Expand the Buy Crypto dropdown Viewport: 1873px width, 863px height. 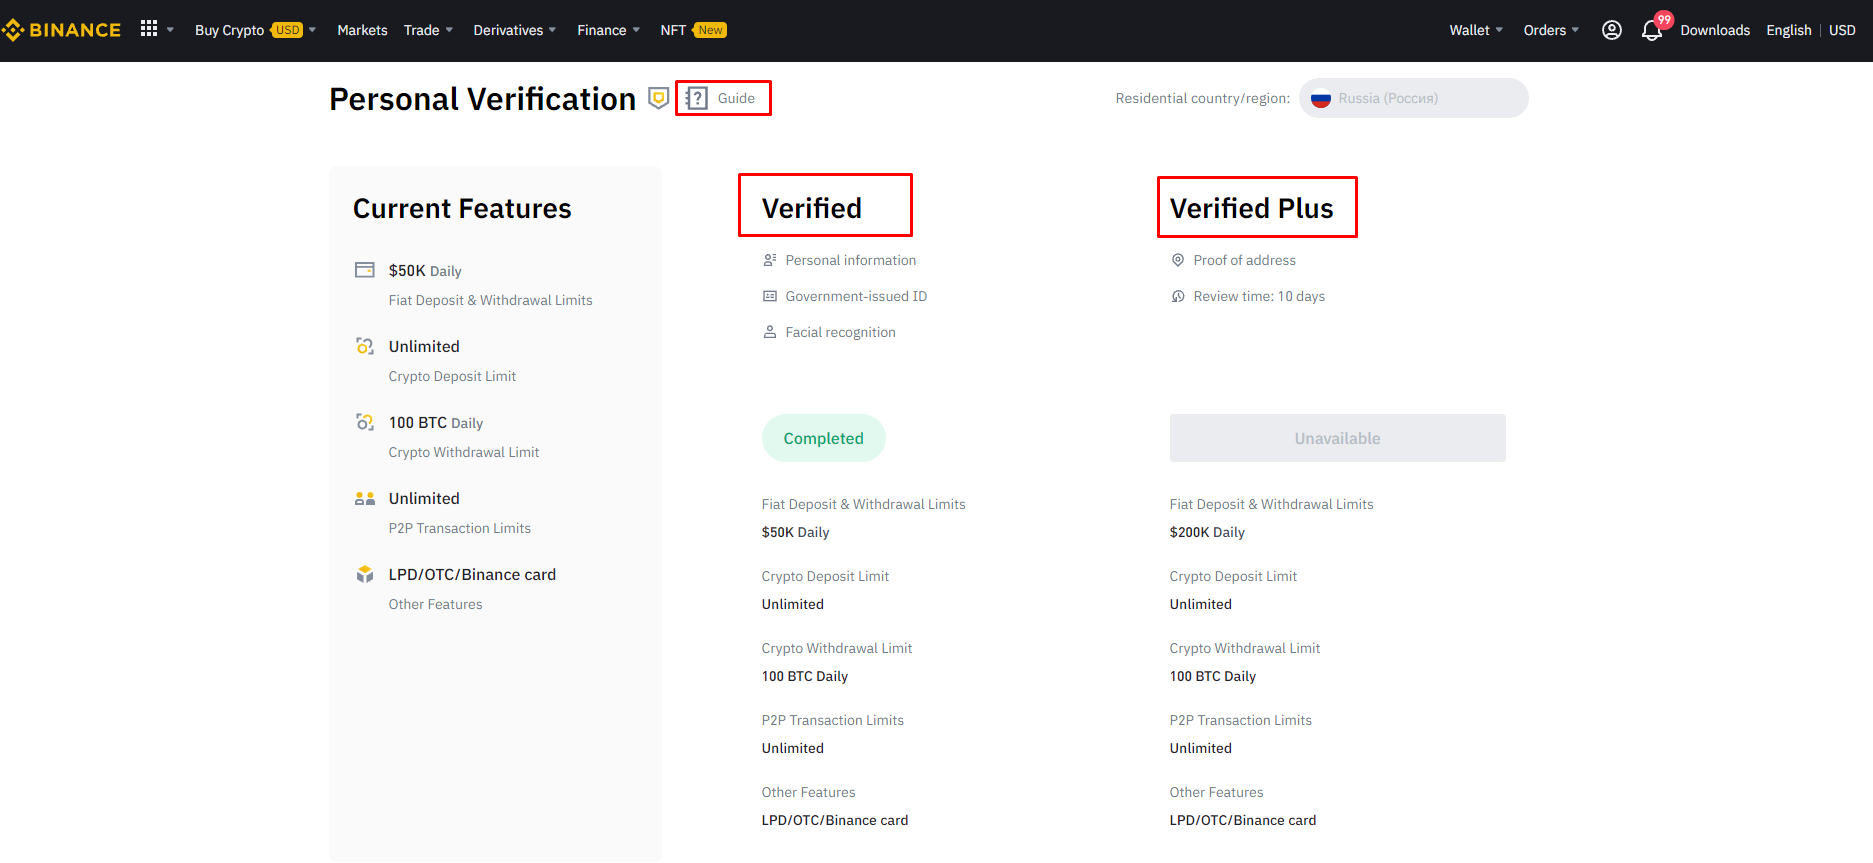pos(312,30)
